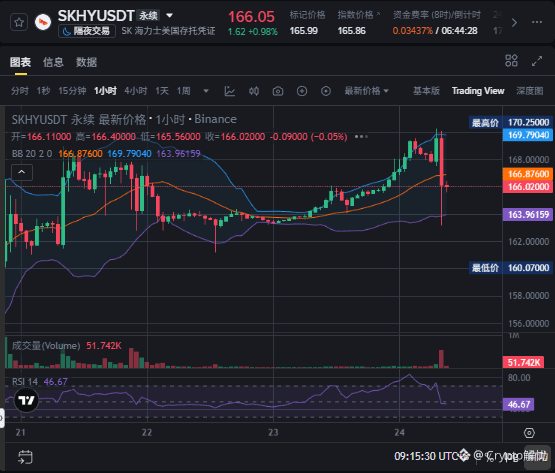Take a chart snapshot with camera icon

pyautogui.click(x=278, y=91)
